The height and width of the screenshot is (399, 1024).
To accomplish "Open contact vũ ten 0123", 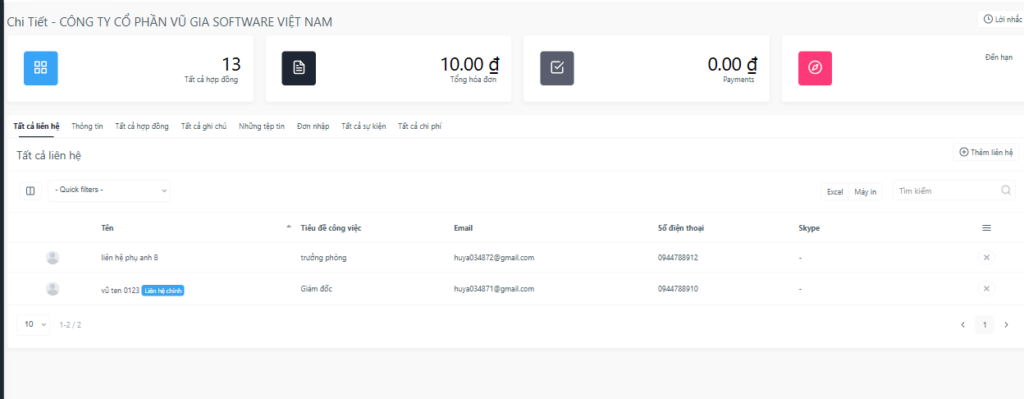I will pos(120,291).
